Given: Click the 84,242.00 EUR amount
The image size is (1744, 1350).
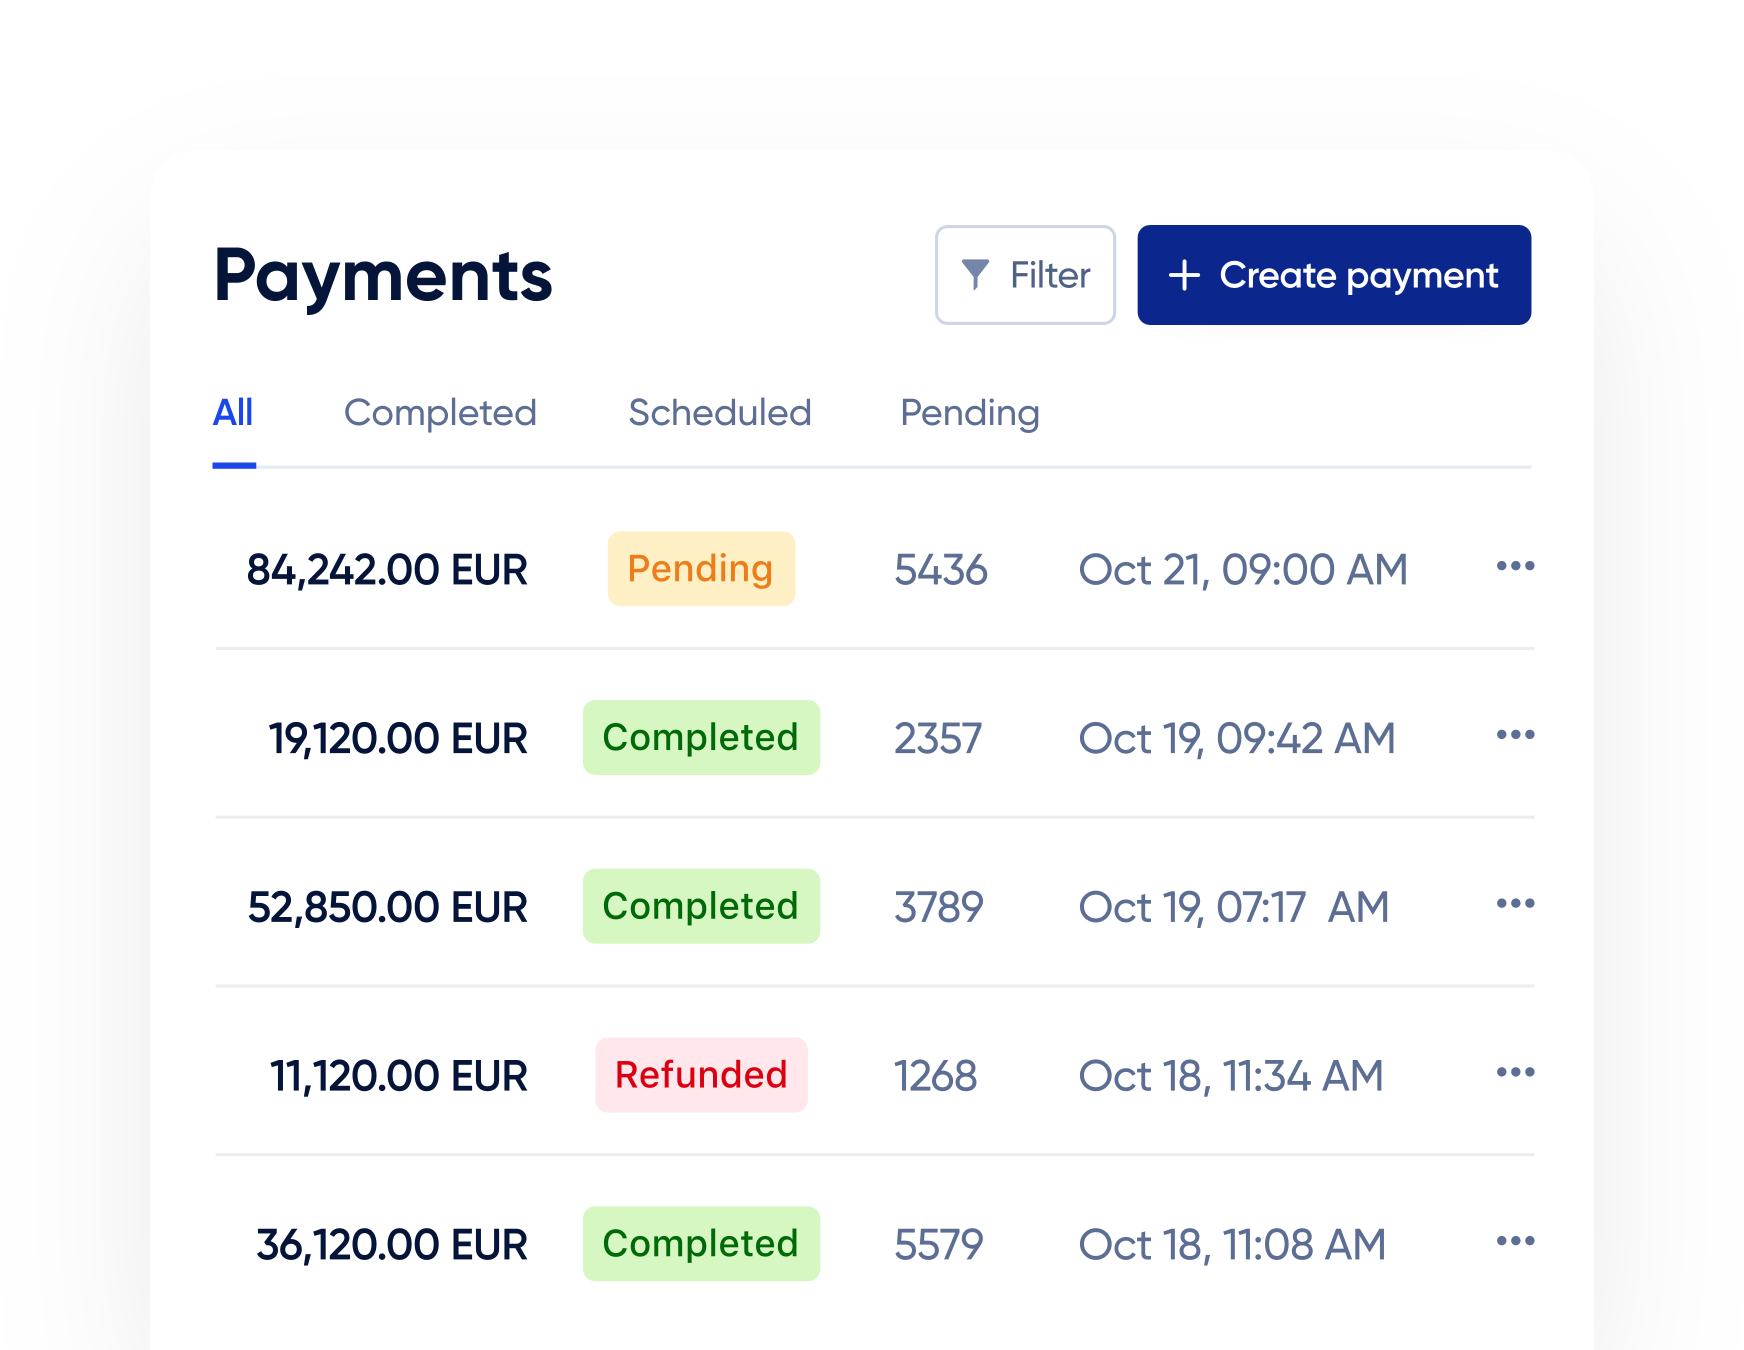Looking at the screenshot, I should click(x=388, y=568).
